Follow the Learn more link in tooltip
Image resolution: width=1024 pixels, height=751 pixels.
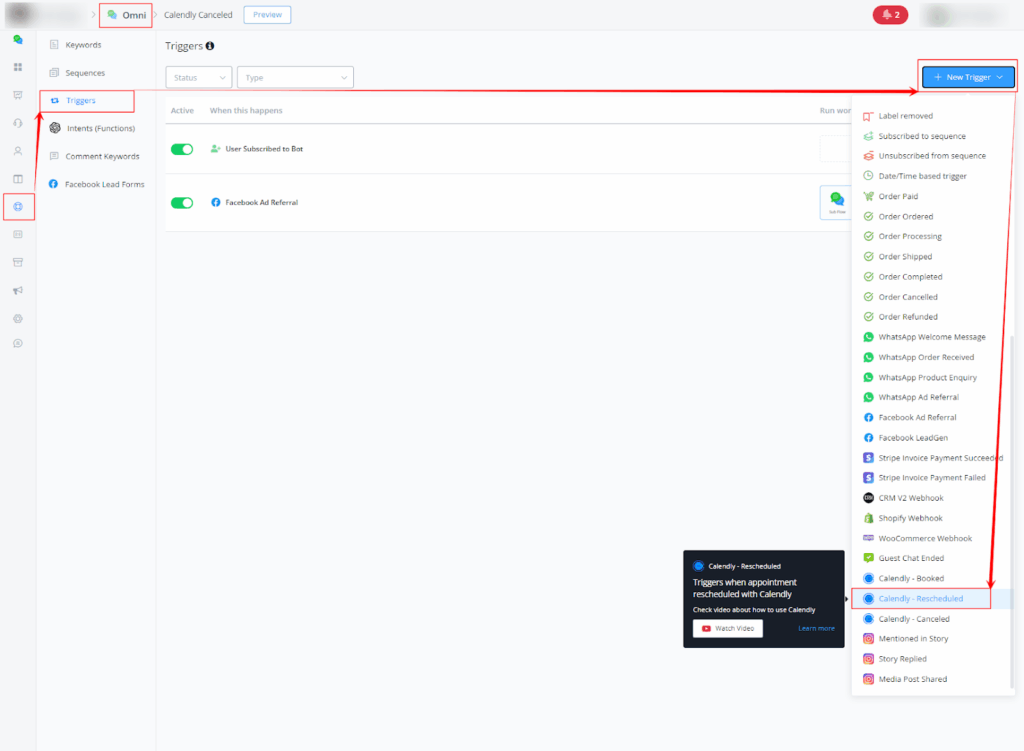click(x=816, y=628)
